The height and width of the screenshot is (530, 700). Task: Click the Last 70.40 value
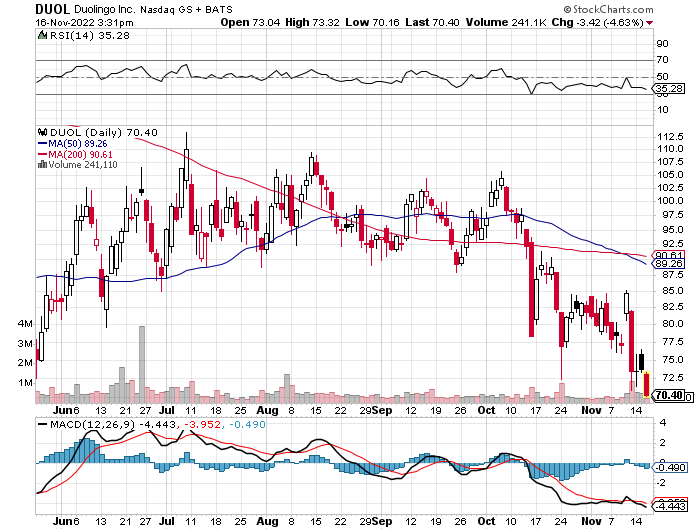(432, 22)
